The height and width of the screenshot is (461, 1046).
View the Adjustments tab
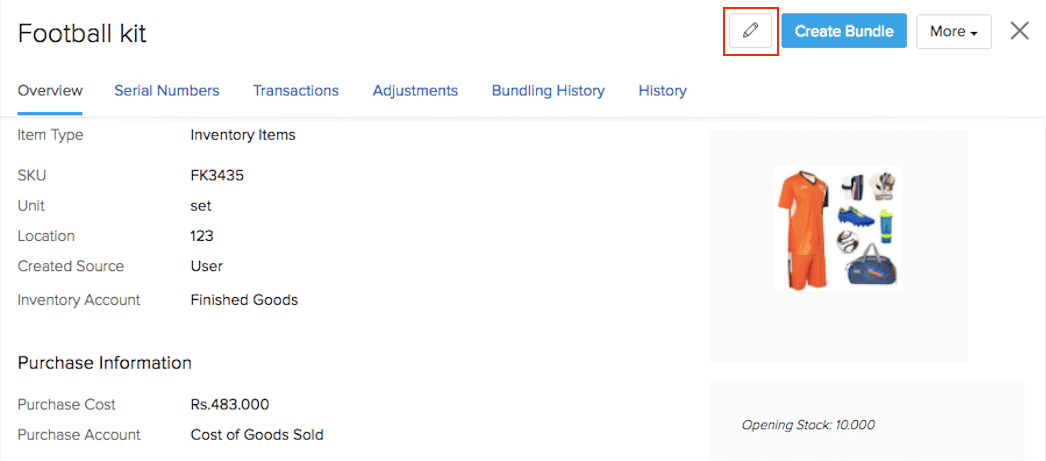point(415,90)
